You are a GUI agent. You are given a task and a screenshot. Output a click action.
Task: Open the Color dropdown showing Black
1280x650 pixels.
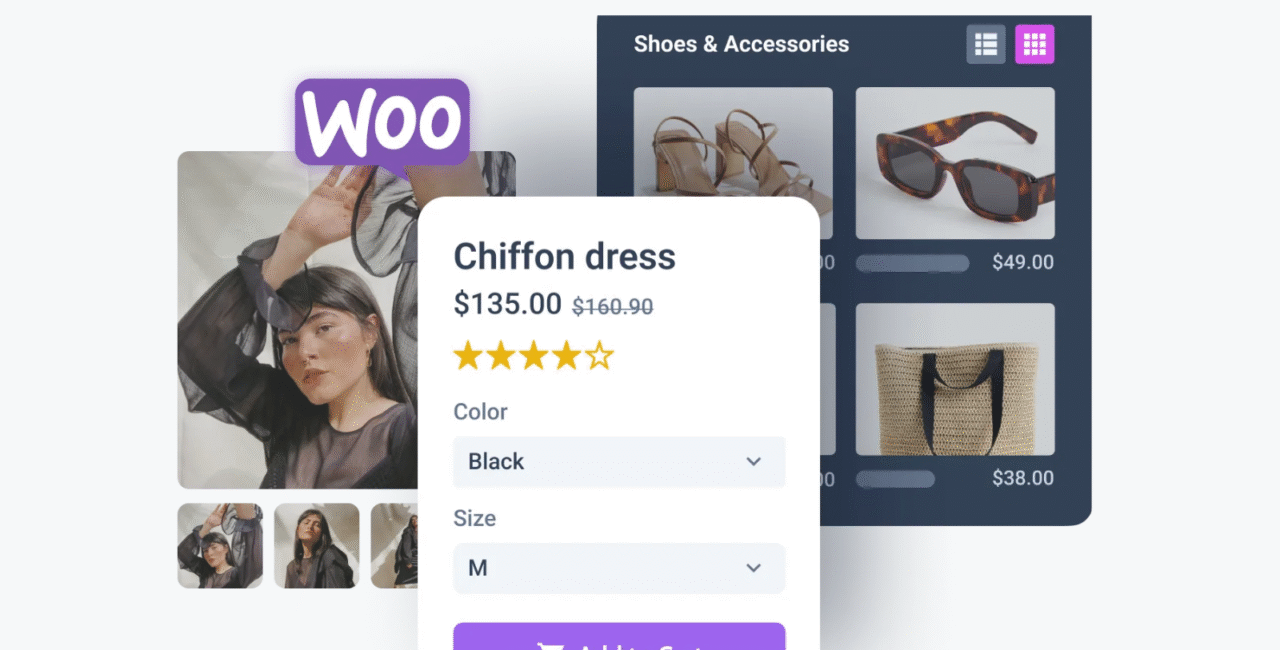[x=619, y=462]
